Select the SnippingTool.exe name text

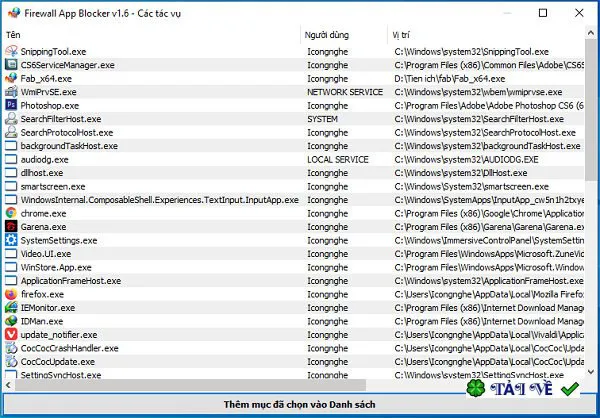pos(53,51)
